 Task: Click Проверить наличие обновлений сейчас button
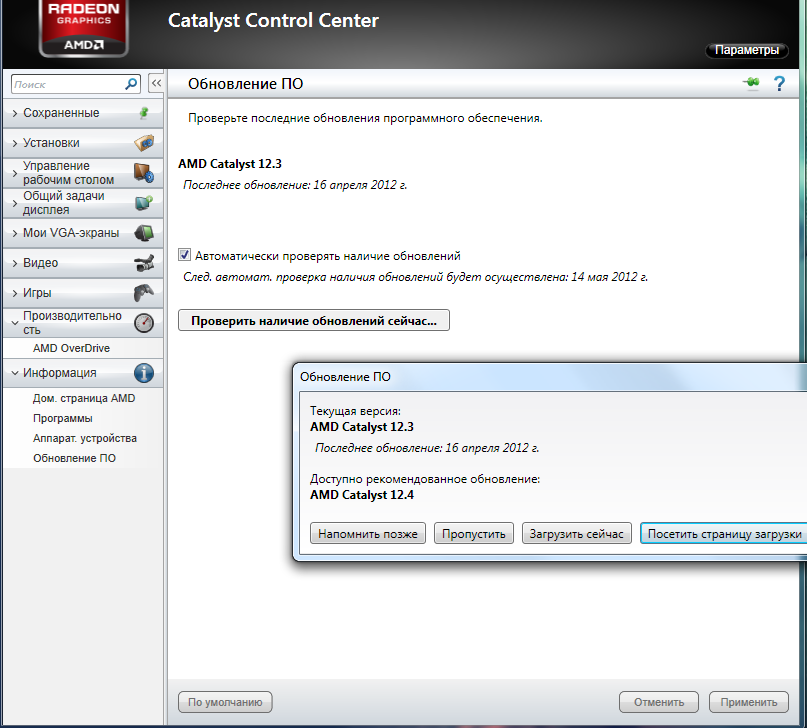coord(314,321)
